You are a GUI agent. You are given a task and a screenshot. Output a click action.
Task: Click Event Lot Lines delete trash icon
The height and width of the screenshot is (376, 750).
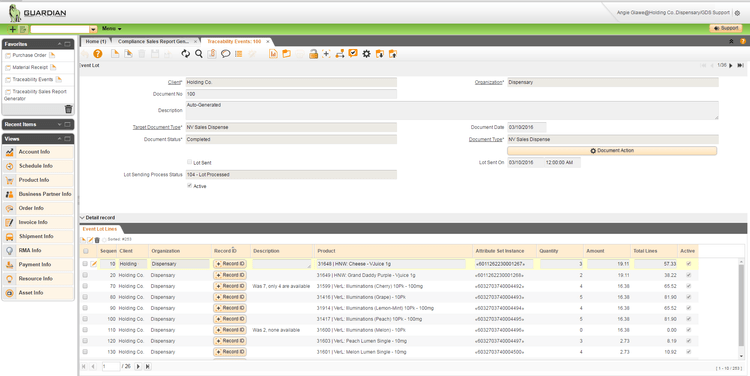(x=97, y=240)
